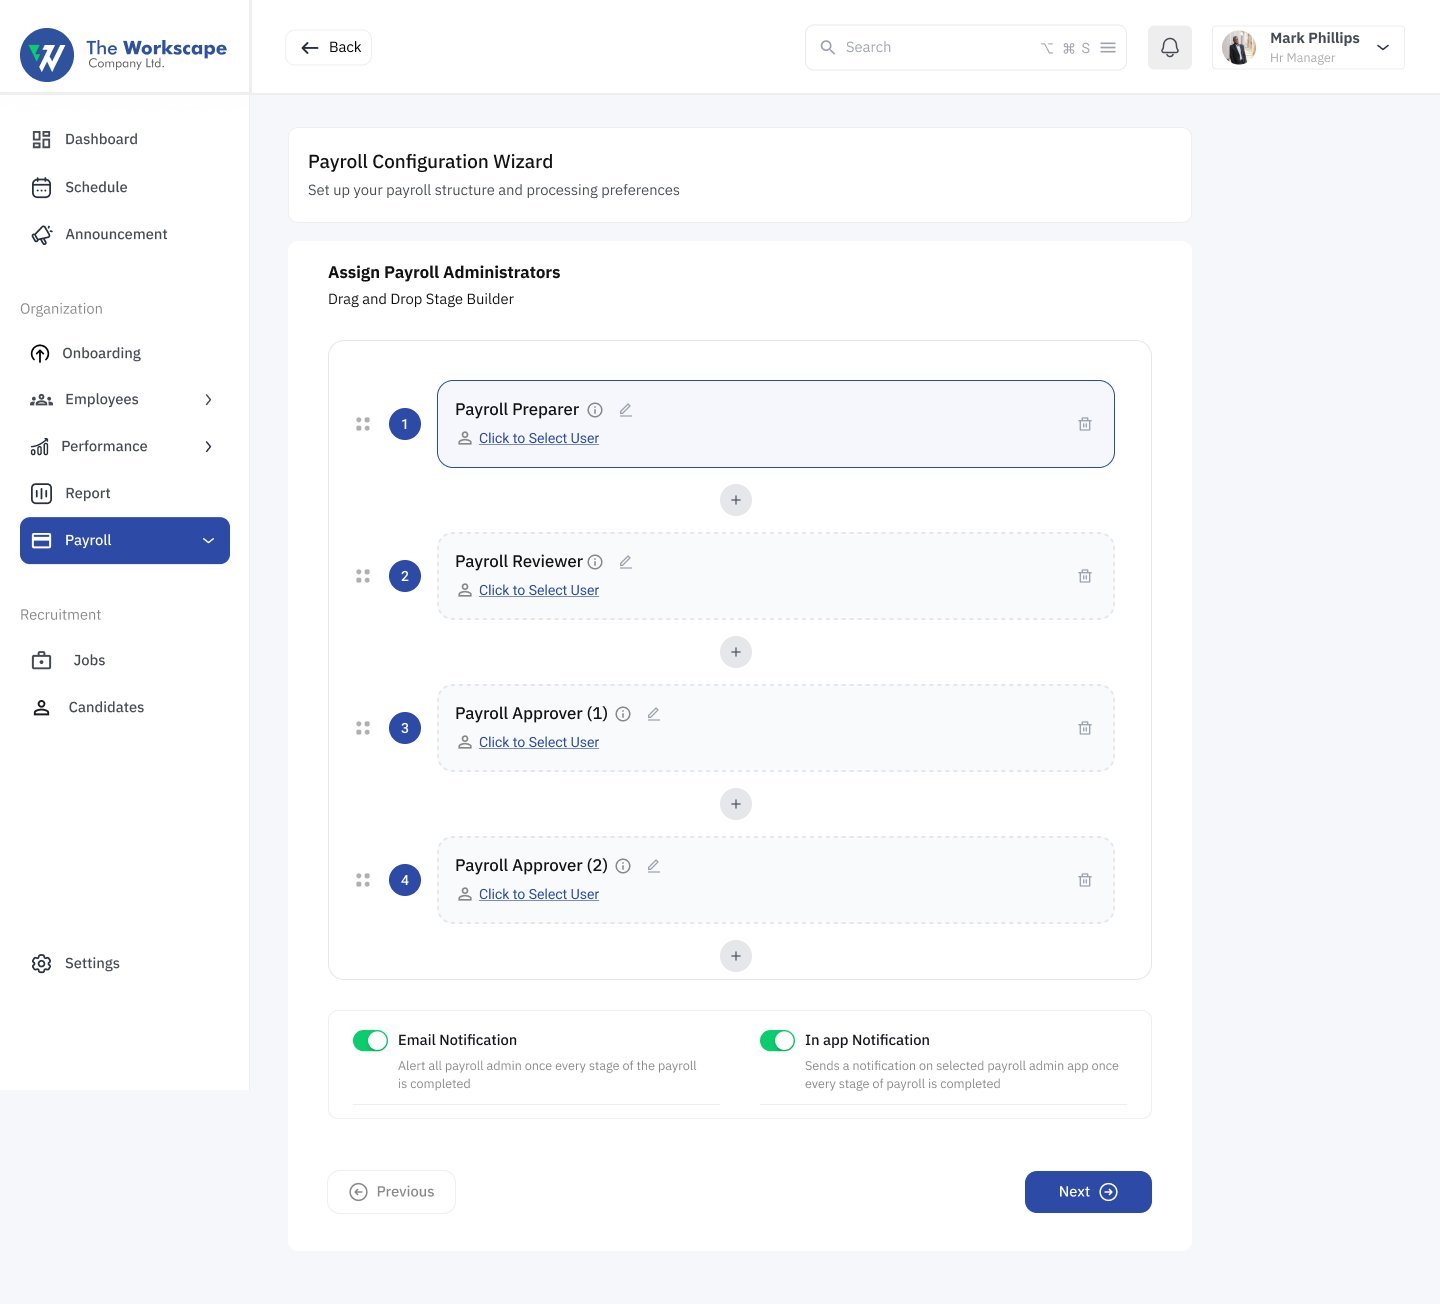Return to the Previous wizard step
Viewport: 1440px width, 1304px height.
coord(391,1192)
